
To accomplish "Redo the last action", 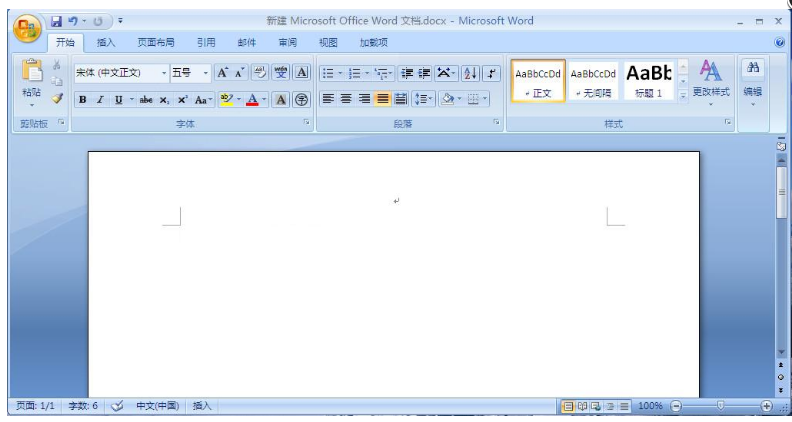I will pos(98,21).
